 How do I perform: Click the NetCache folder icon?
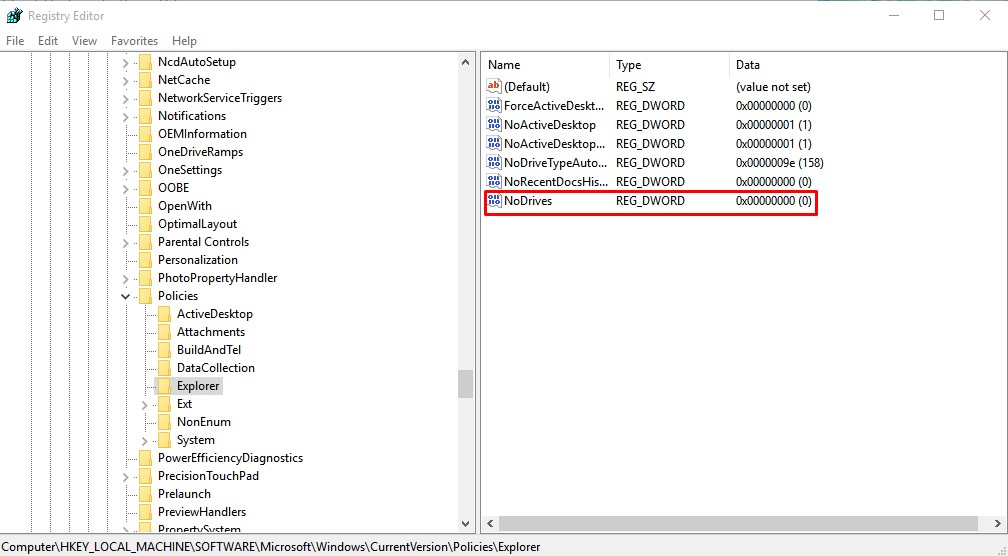[146, 80]
